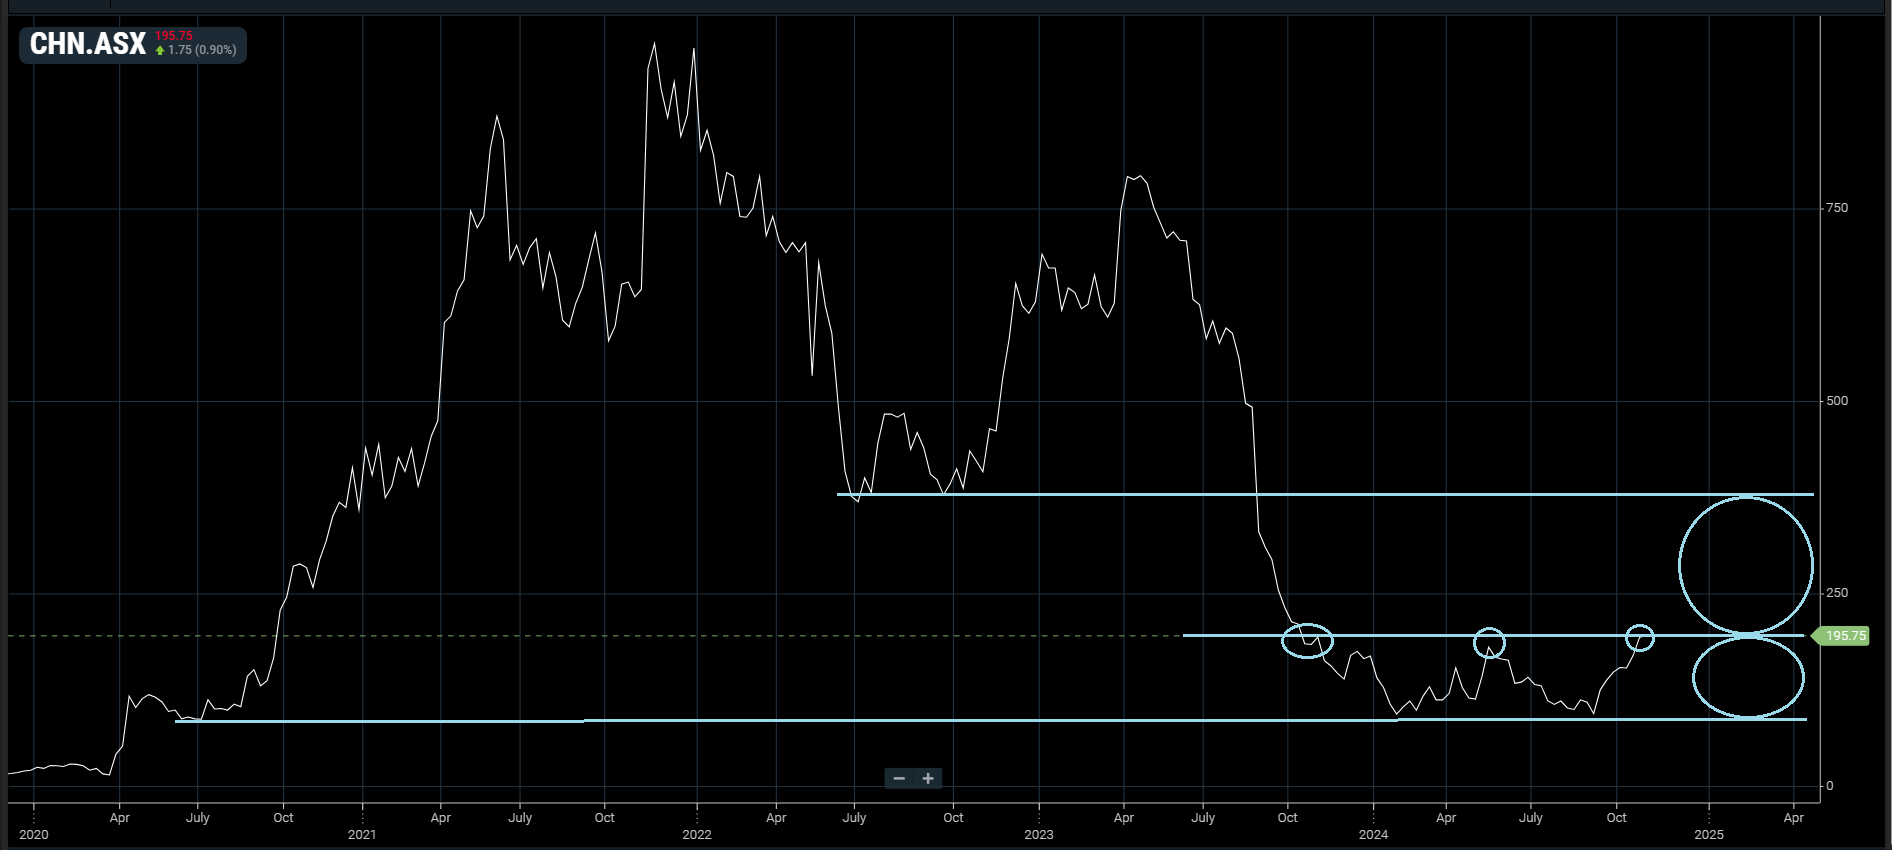
Task: Click the 2023 year label on the time axis
Action: [x=1039, y=835]
